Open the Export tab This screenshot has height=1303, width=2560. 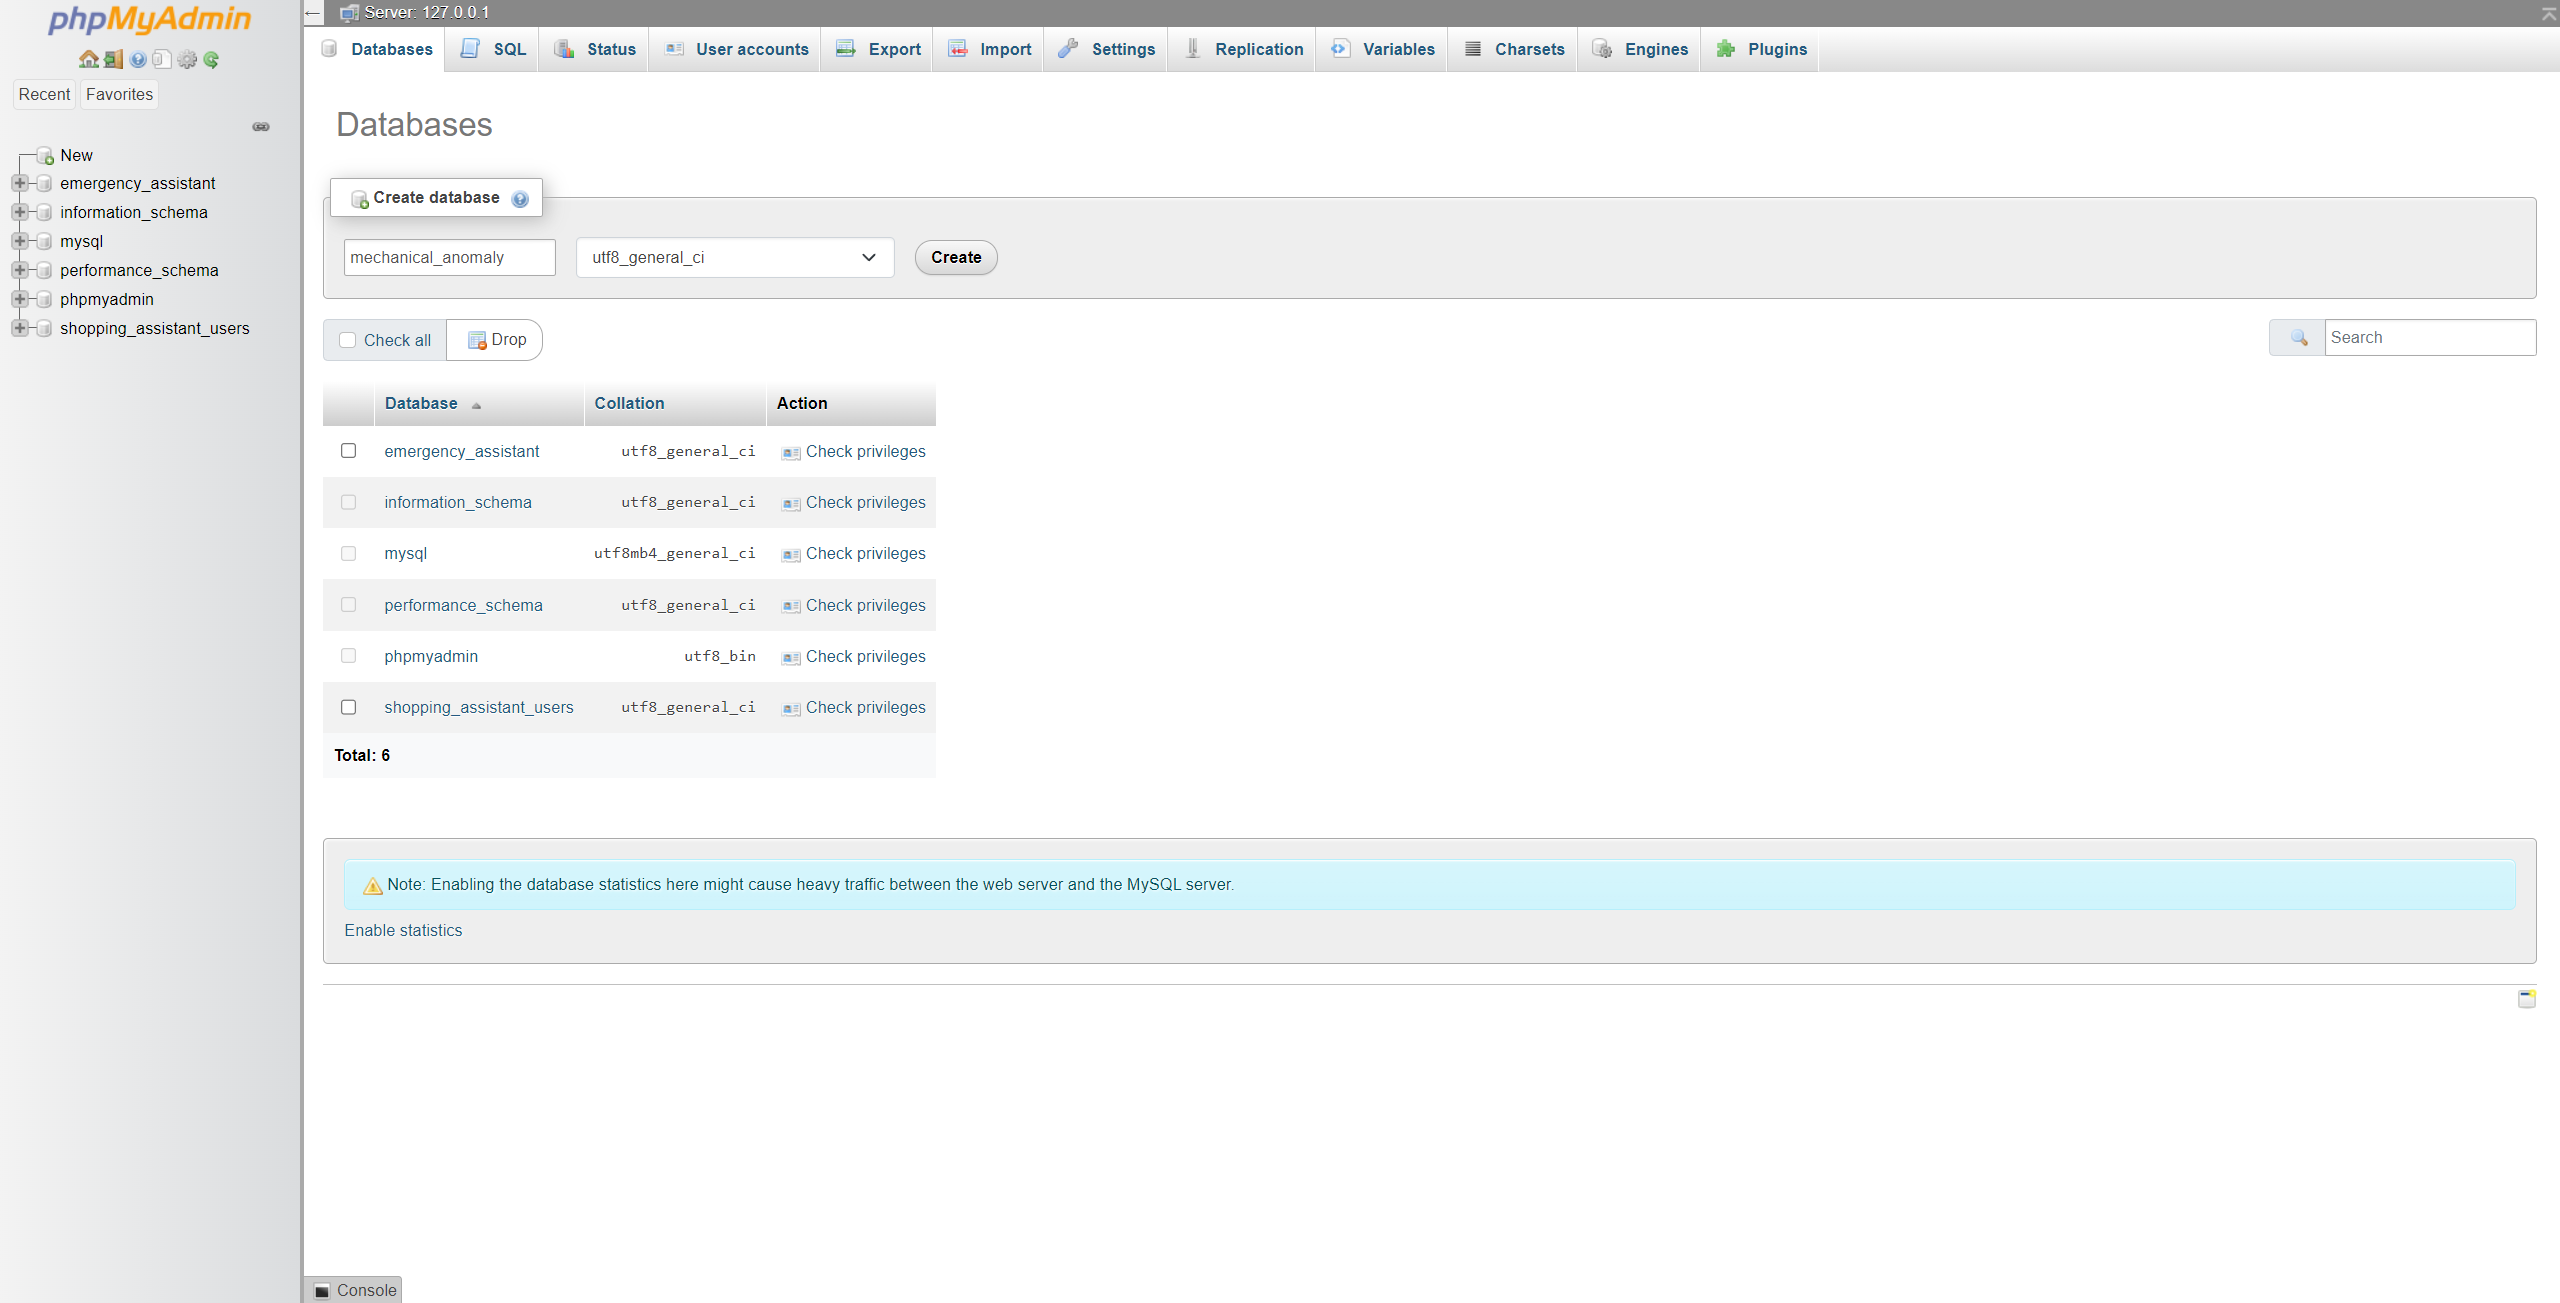pos(878,49)
